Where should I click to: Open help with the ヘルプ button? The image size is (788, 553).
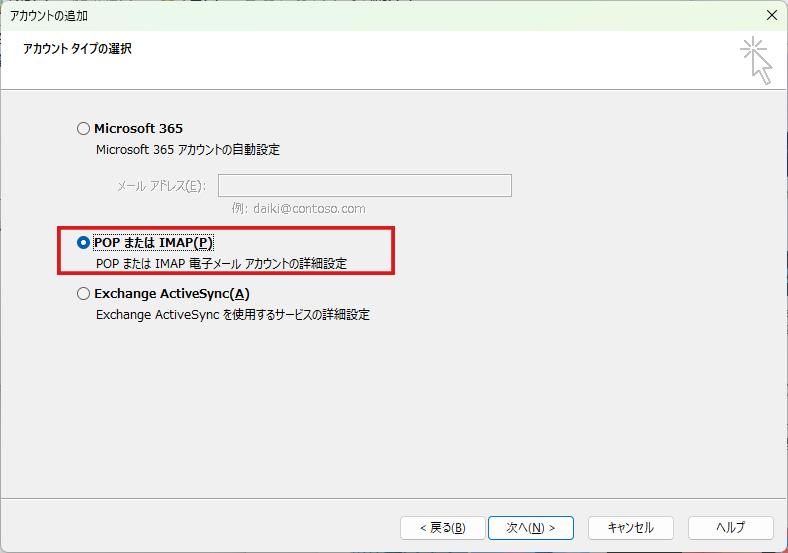click(x=730, y=527)
